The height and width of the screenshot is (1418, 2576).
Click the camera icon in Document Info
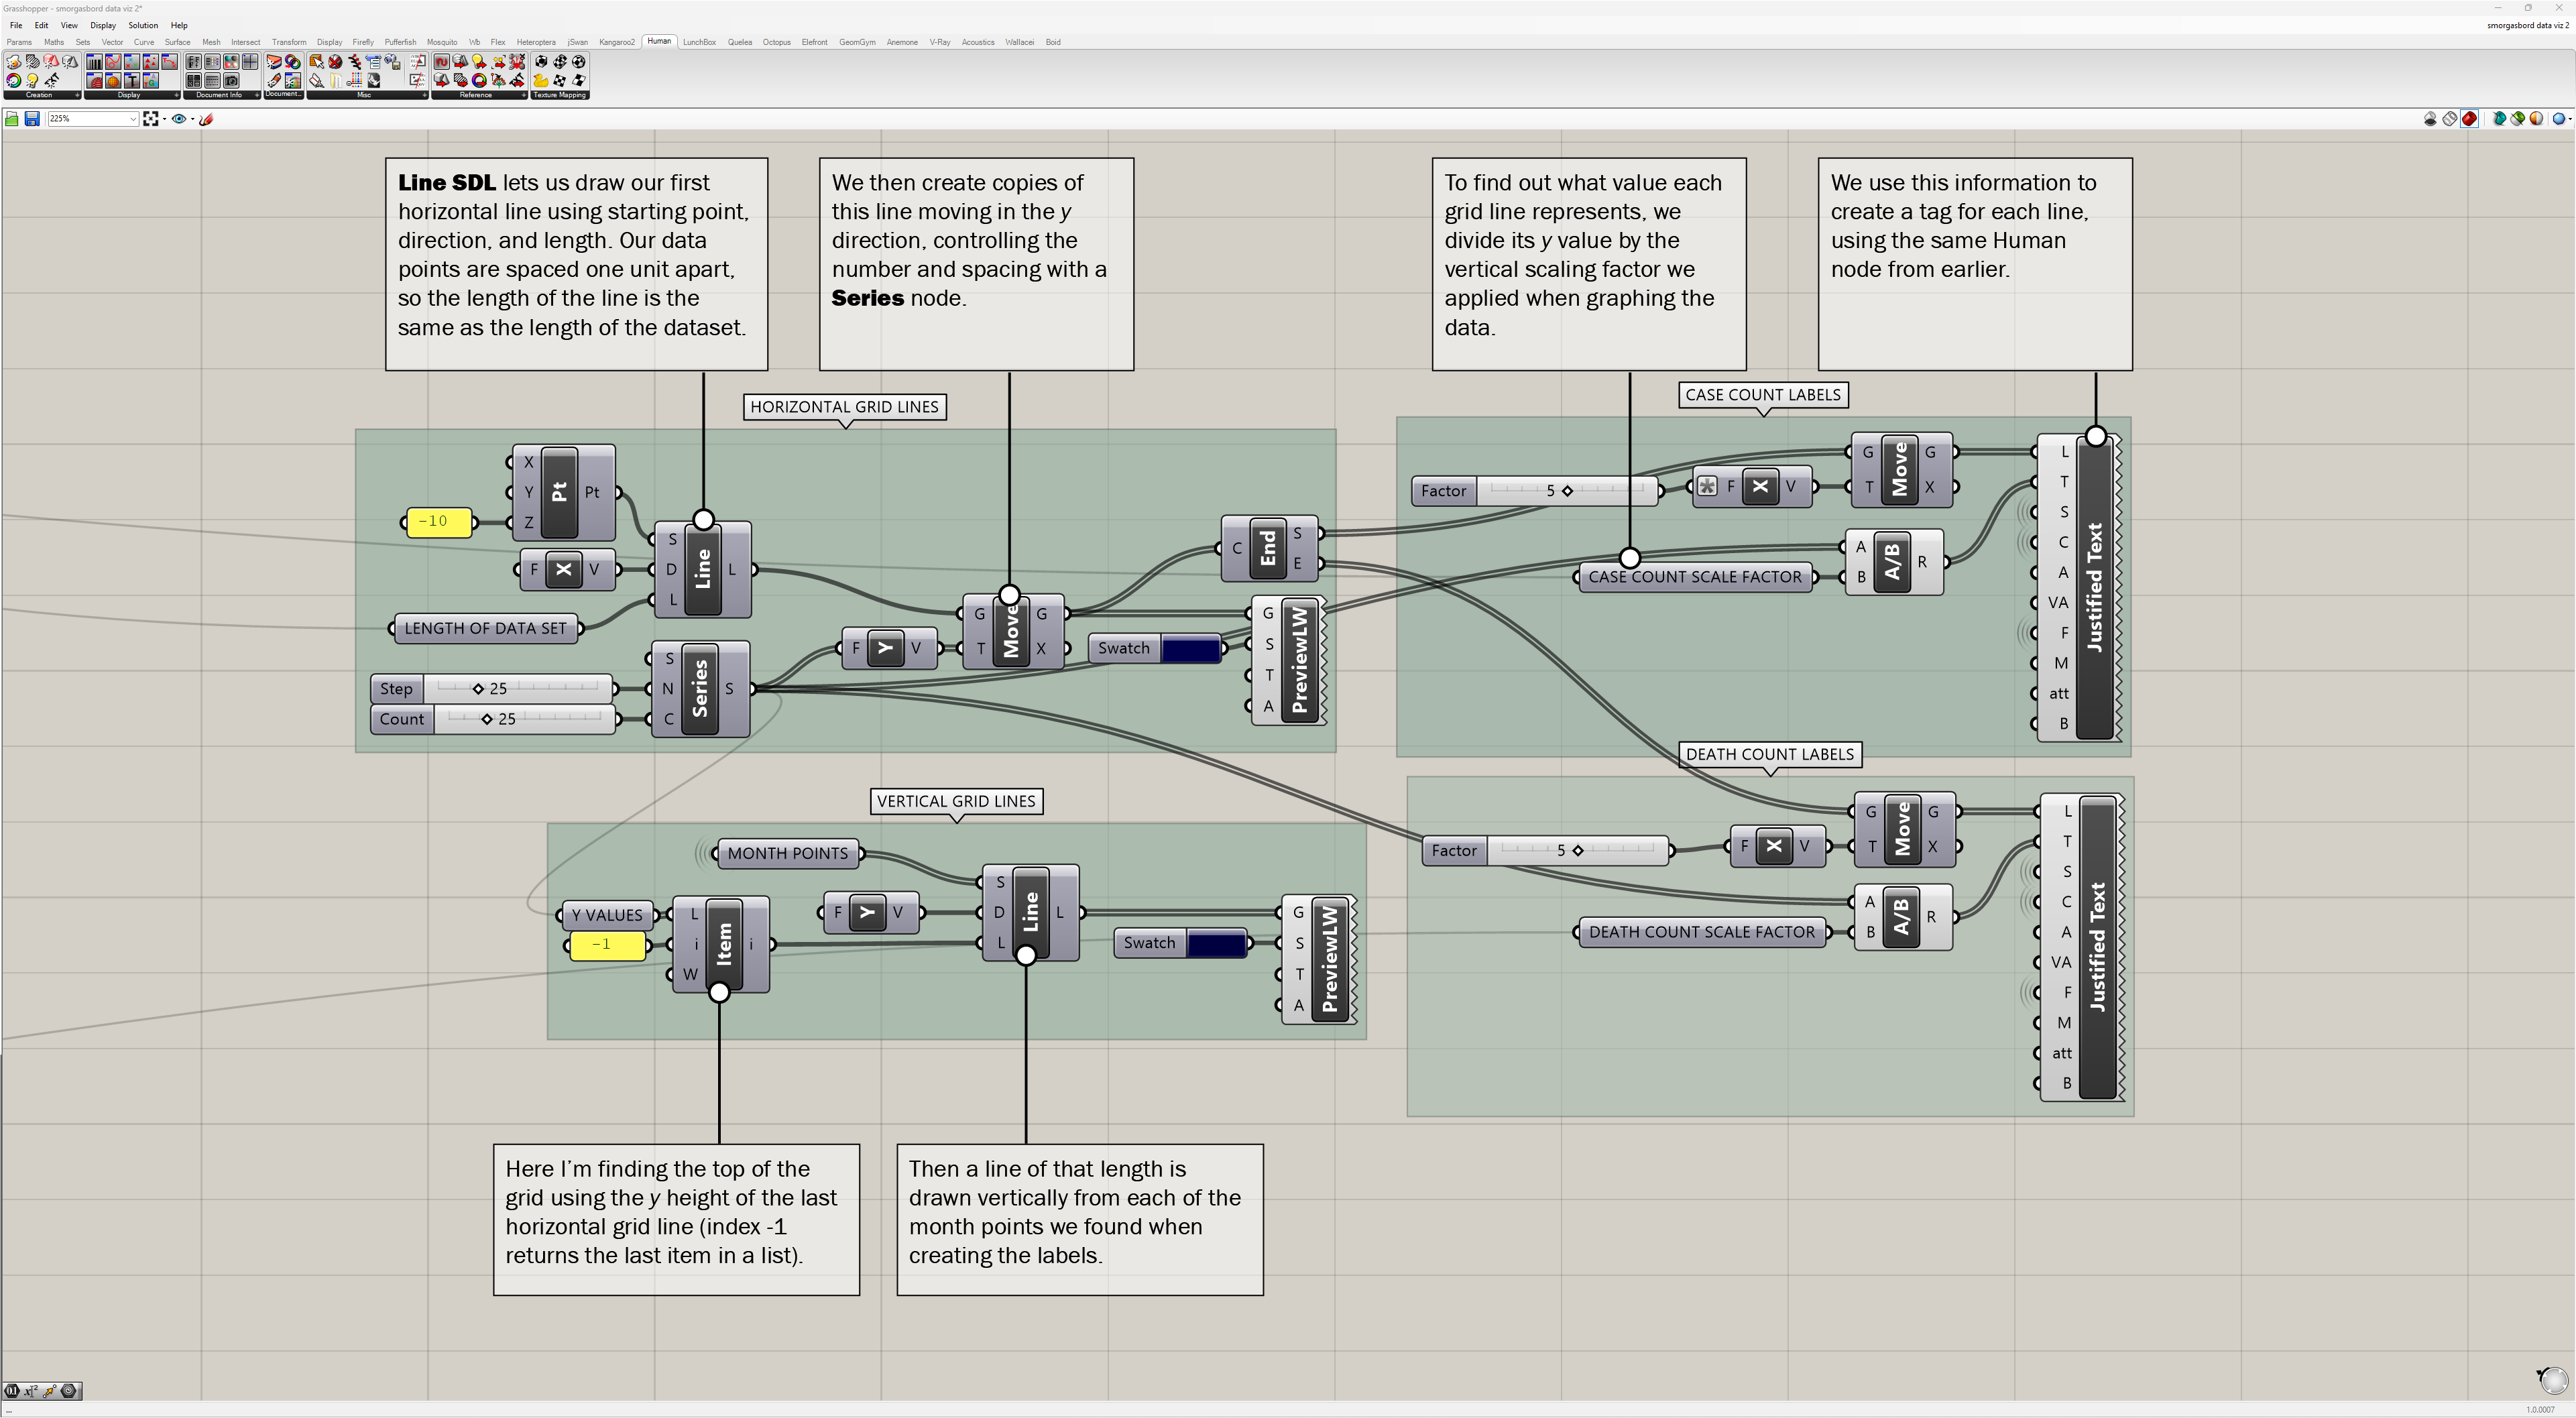click(231, 81)
